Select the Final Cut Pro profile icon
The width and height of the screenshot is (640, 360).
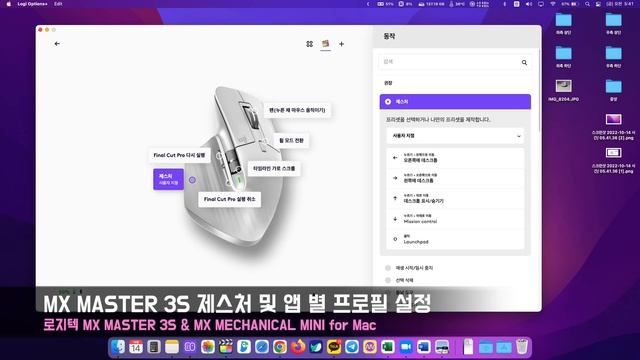point(325,43)
